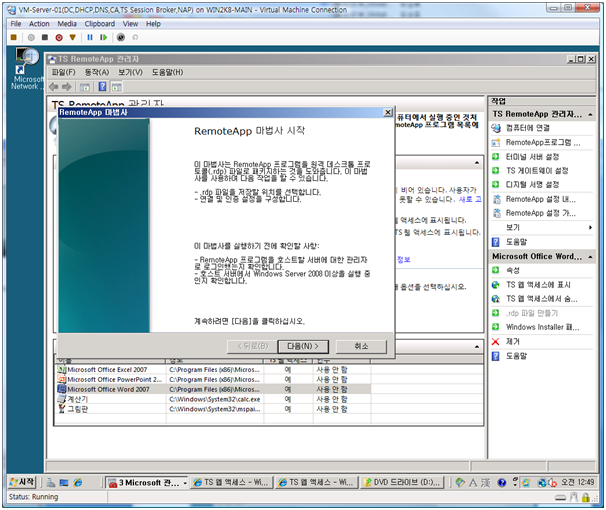
Task: Open the Clipboard menu
Action: 100,24
